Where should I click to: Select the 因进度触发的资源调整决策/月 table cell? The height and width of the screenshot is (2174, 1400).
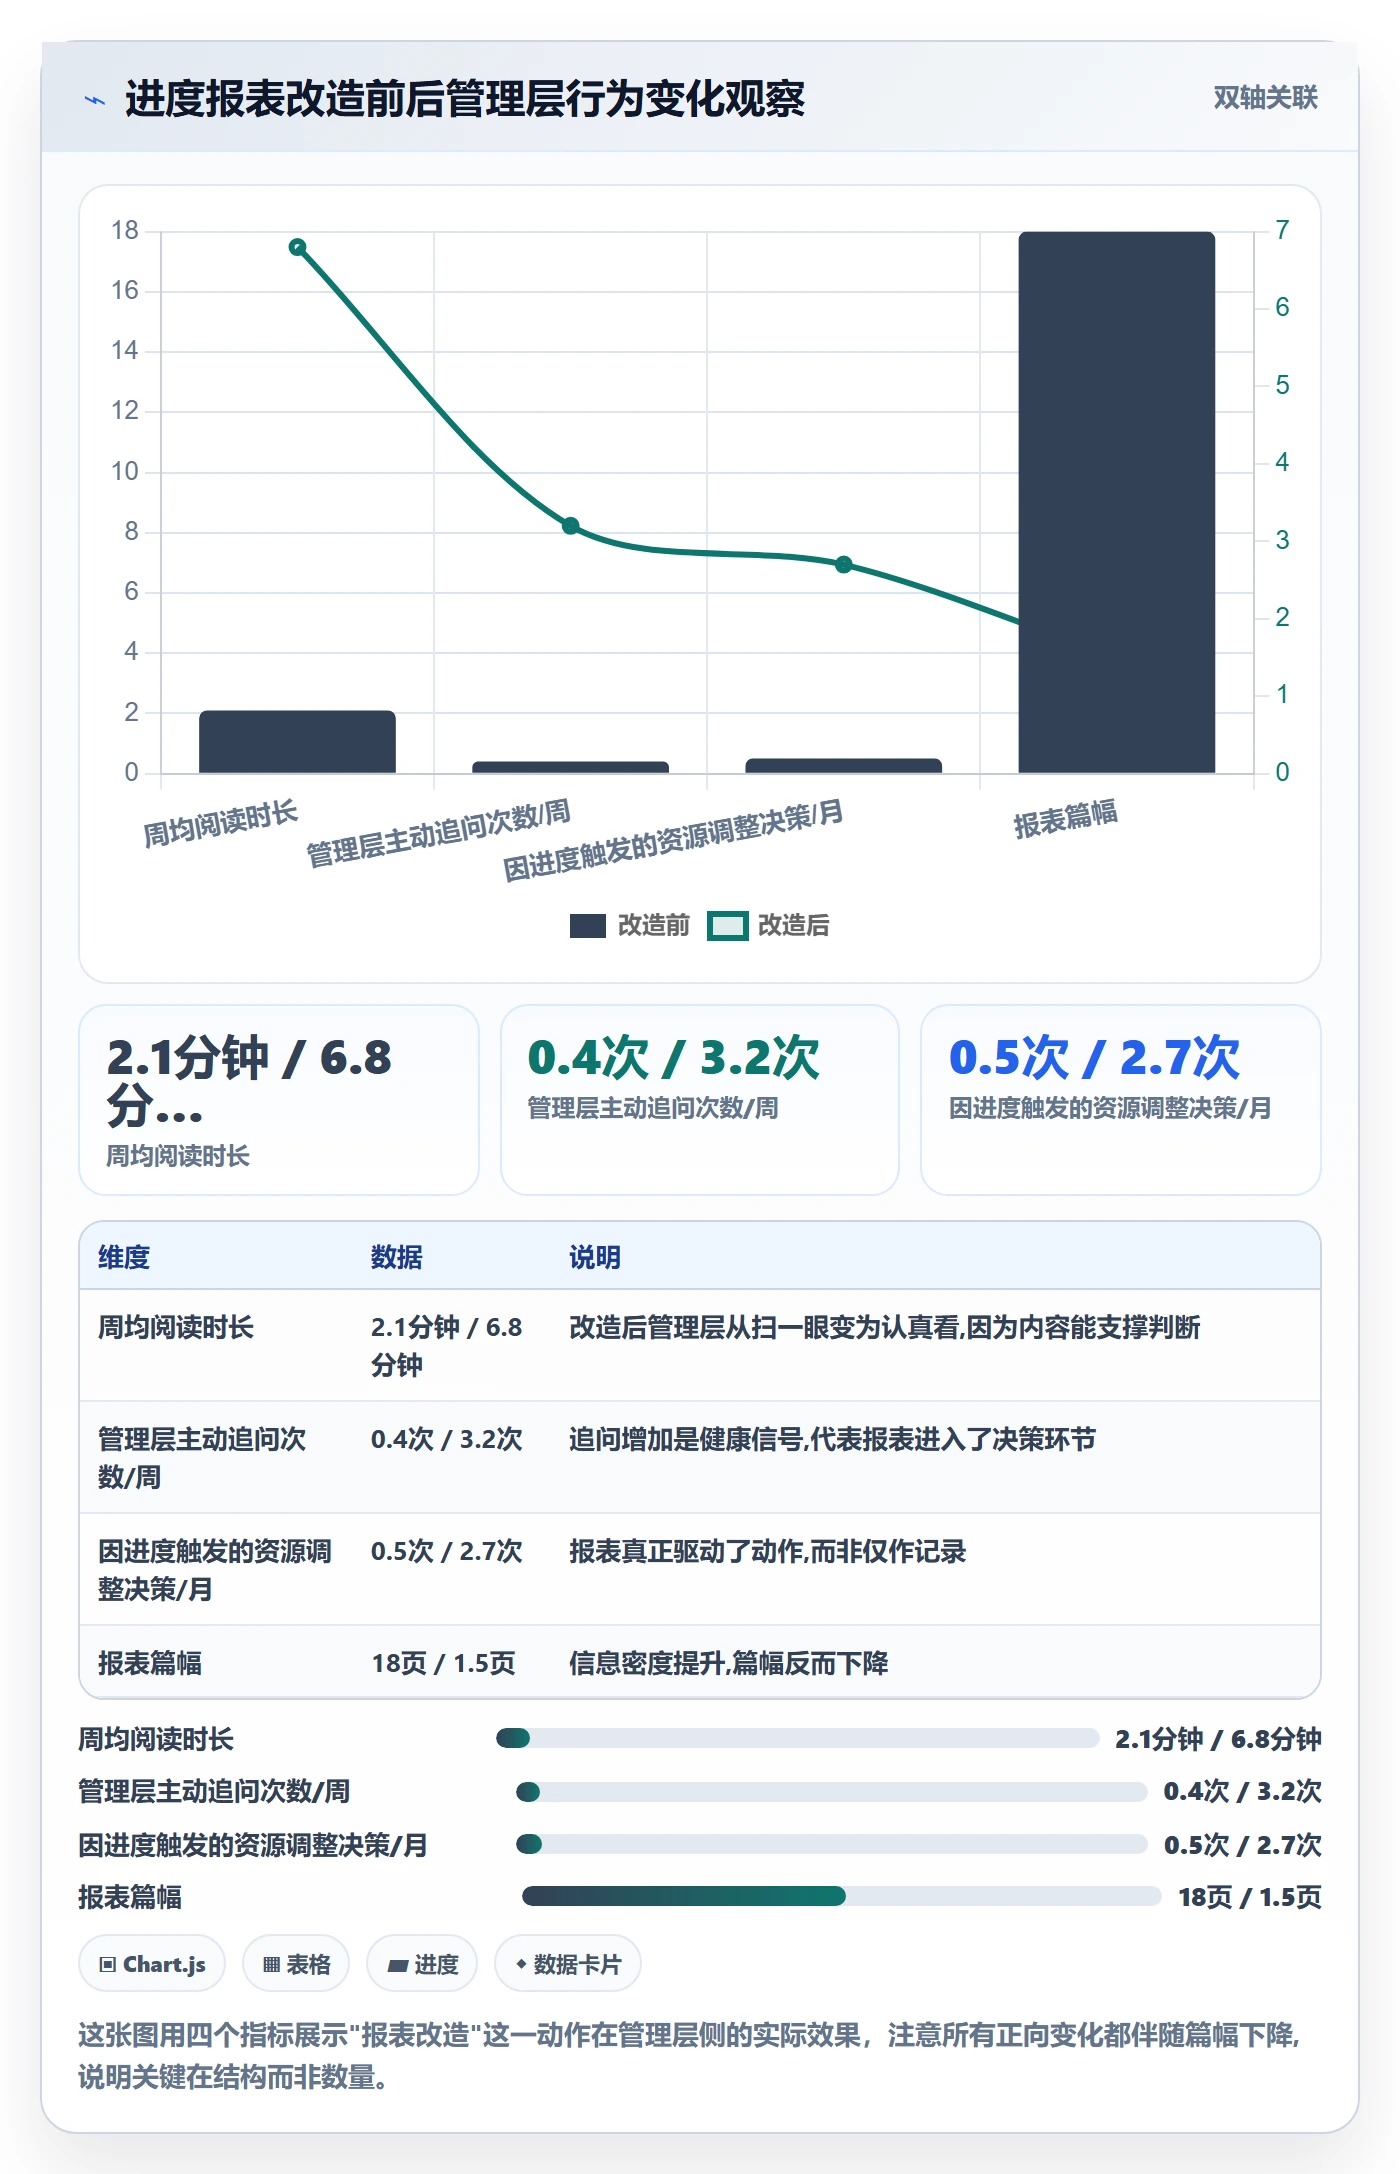tap(215, 1570)
